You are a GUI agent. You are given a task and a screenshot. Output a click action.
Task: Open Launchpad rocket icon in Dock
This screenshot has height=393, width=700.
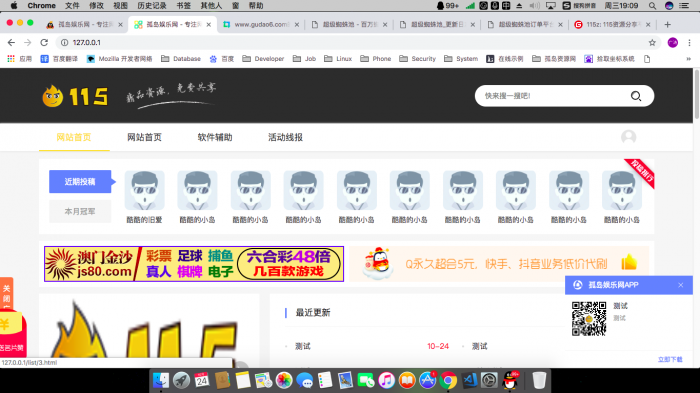pyautogui.click(x=181, y=380)
